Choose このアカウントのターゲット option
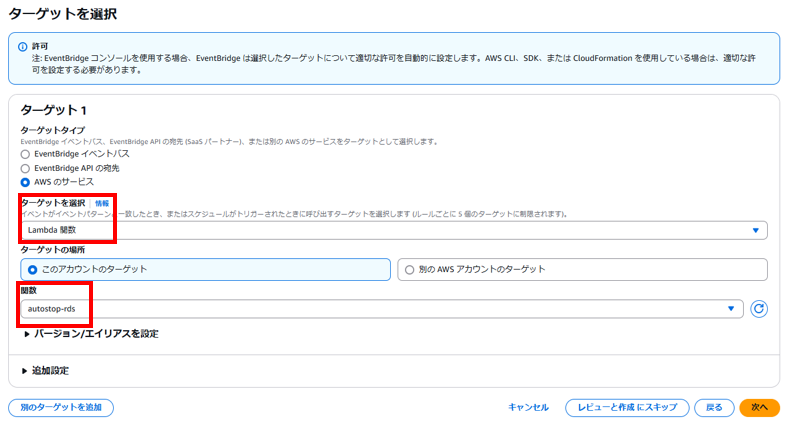 click(x=205, y=270)
